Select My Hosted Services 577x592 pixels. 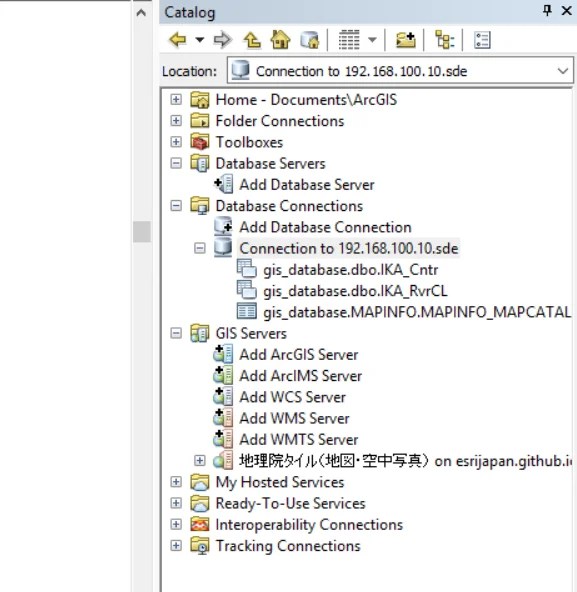[x=280, y=482]
